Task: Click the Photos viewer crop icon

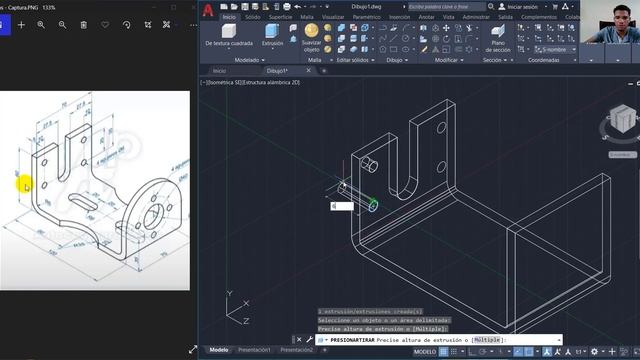Action: click(x=148, y=25)
